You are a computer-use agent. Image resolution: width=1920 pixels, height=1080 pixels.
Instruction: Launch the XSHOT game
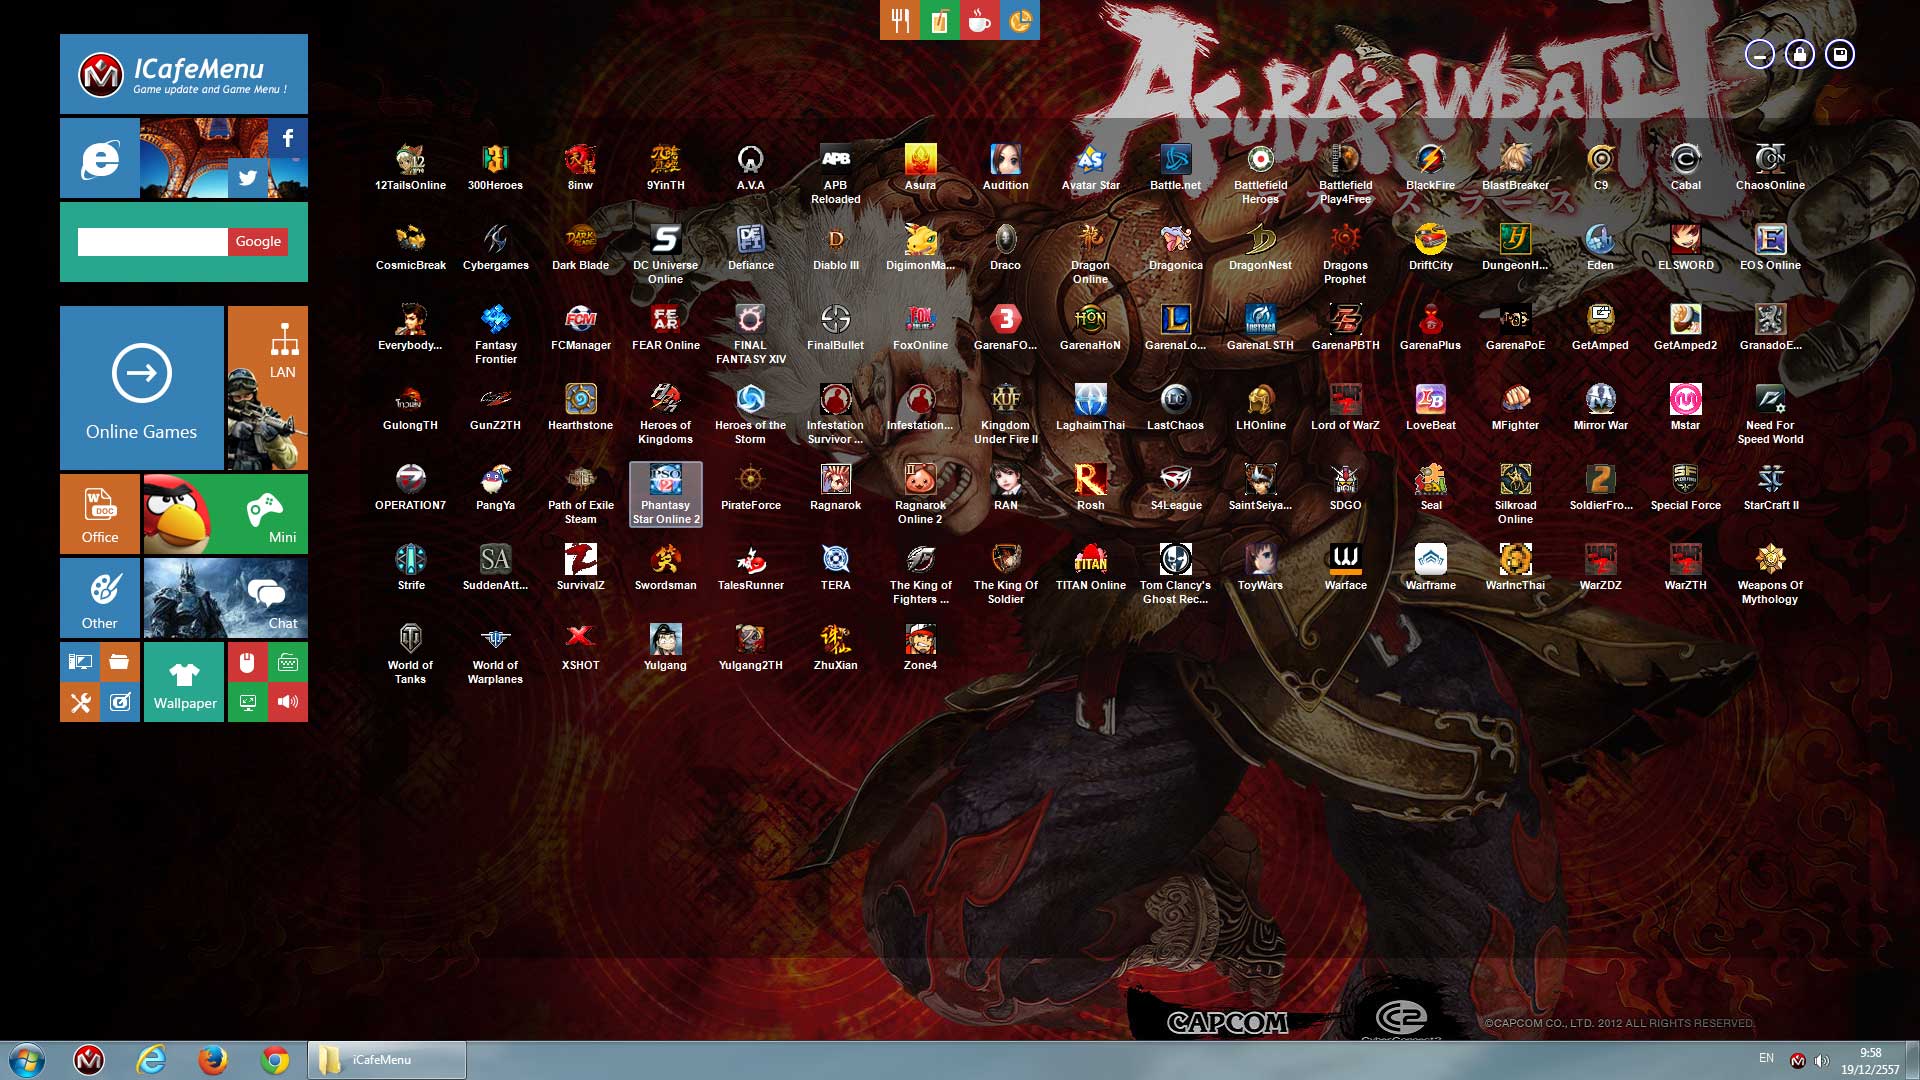coord(580,647)
